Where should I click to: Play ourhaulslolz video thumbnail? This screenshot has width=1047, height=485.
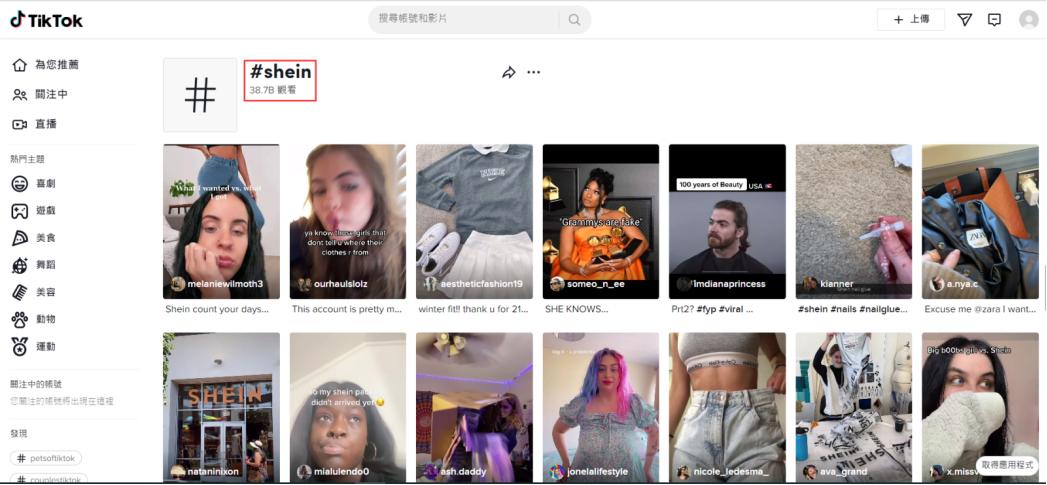[348, 221]
